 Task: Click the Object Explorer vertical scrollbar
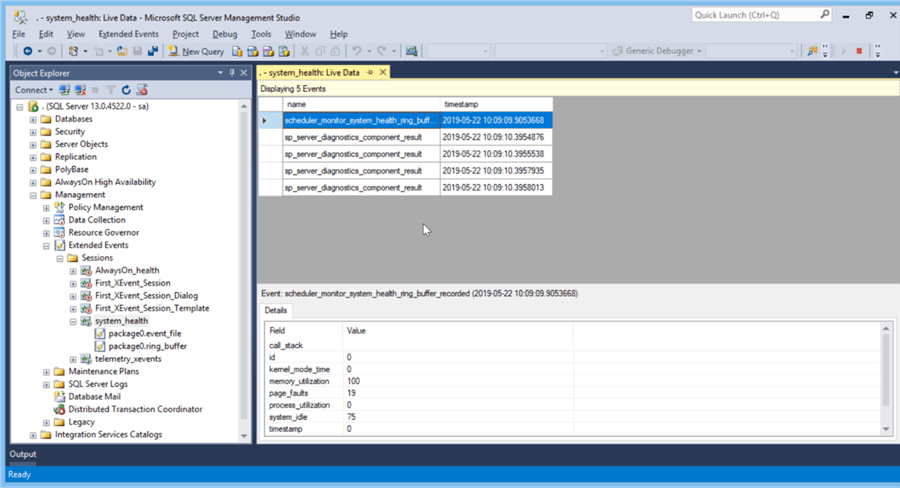(x=244, y=270)
